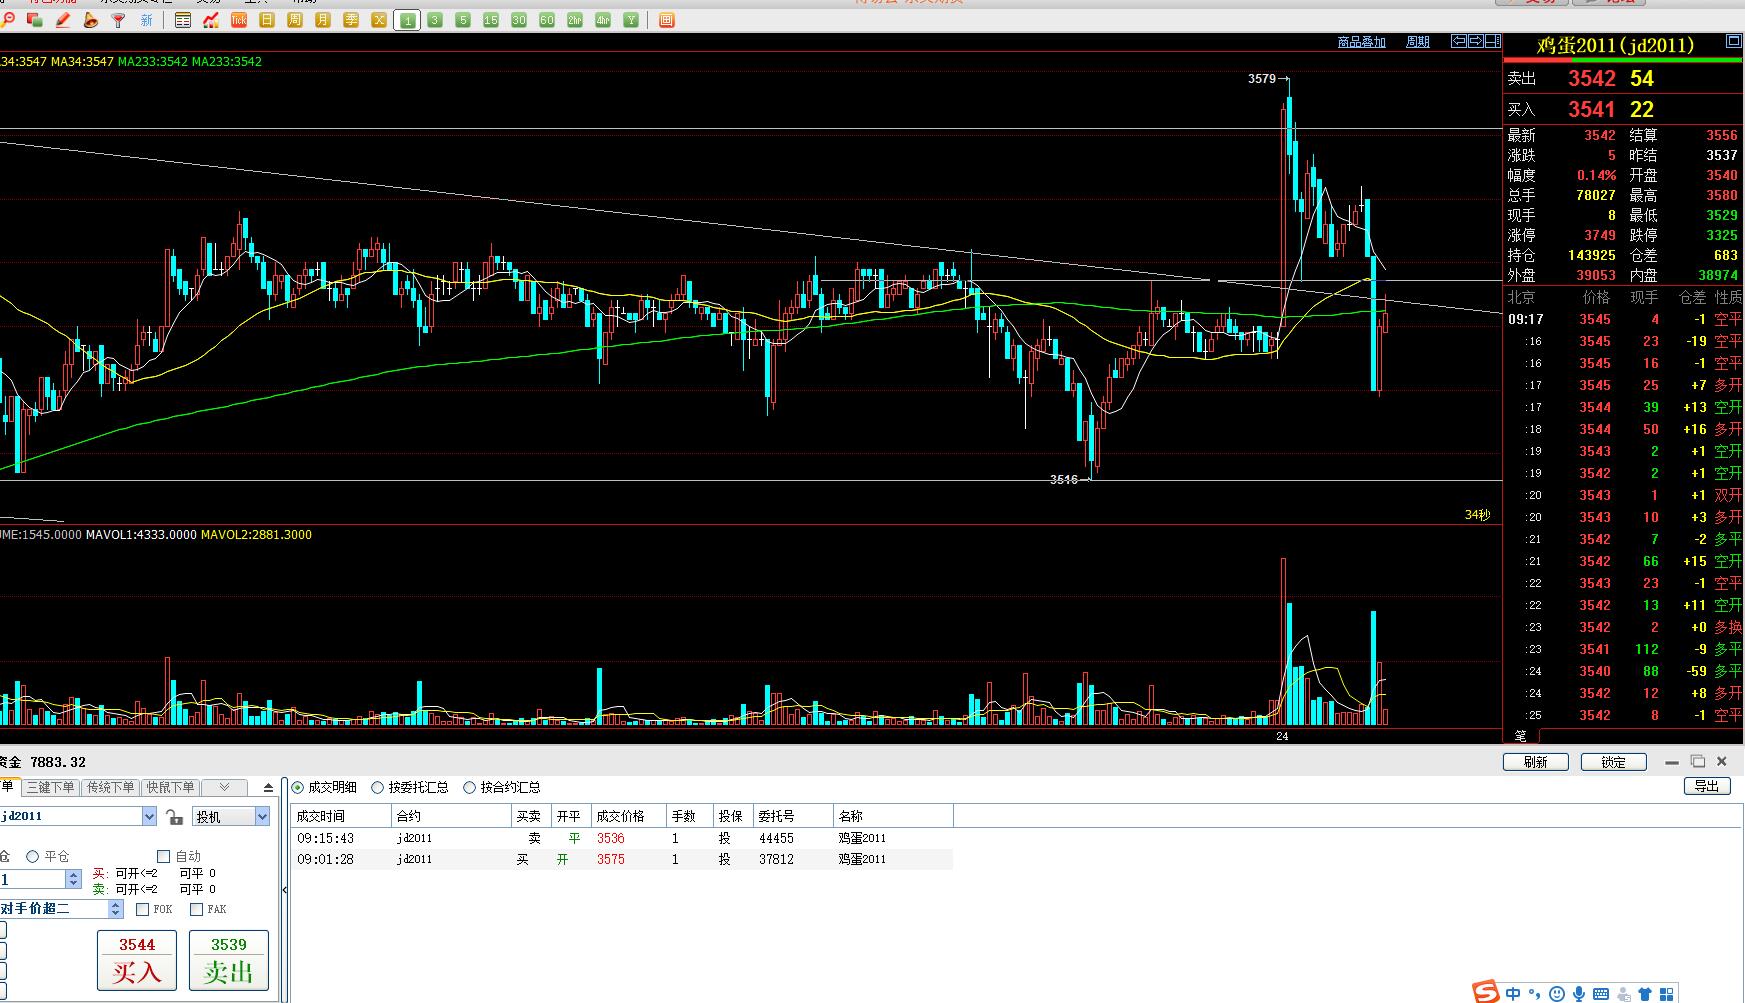Viewport: 1745px width, 1003px height.
Task: Maximize the 鸡蛋2011 quote panel
Action: (x=1734, y=42)
